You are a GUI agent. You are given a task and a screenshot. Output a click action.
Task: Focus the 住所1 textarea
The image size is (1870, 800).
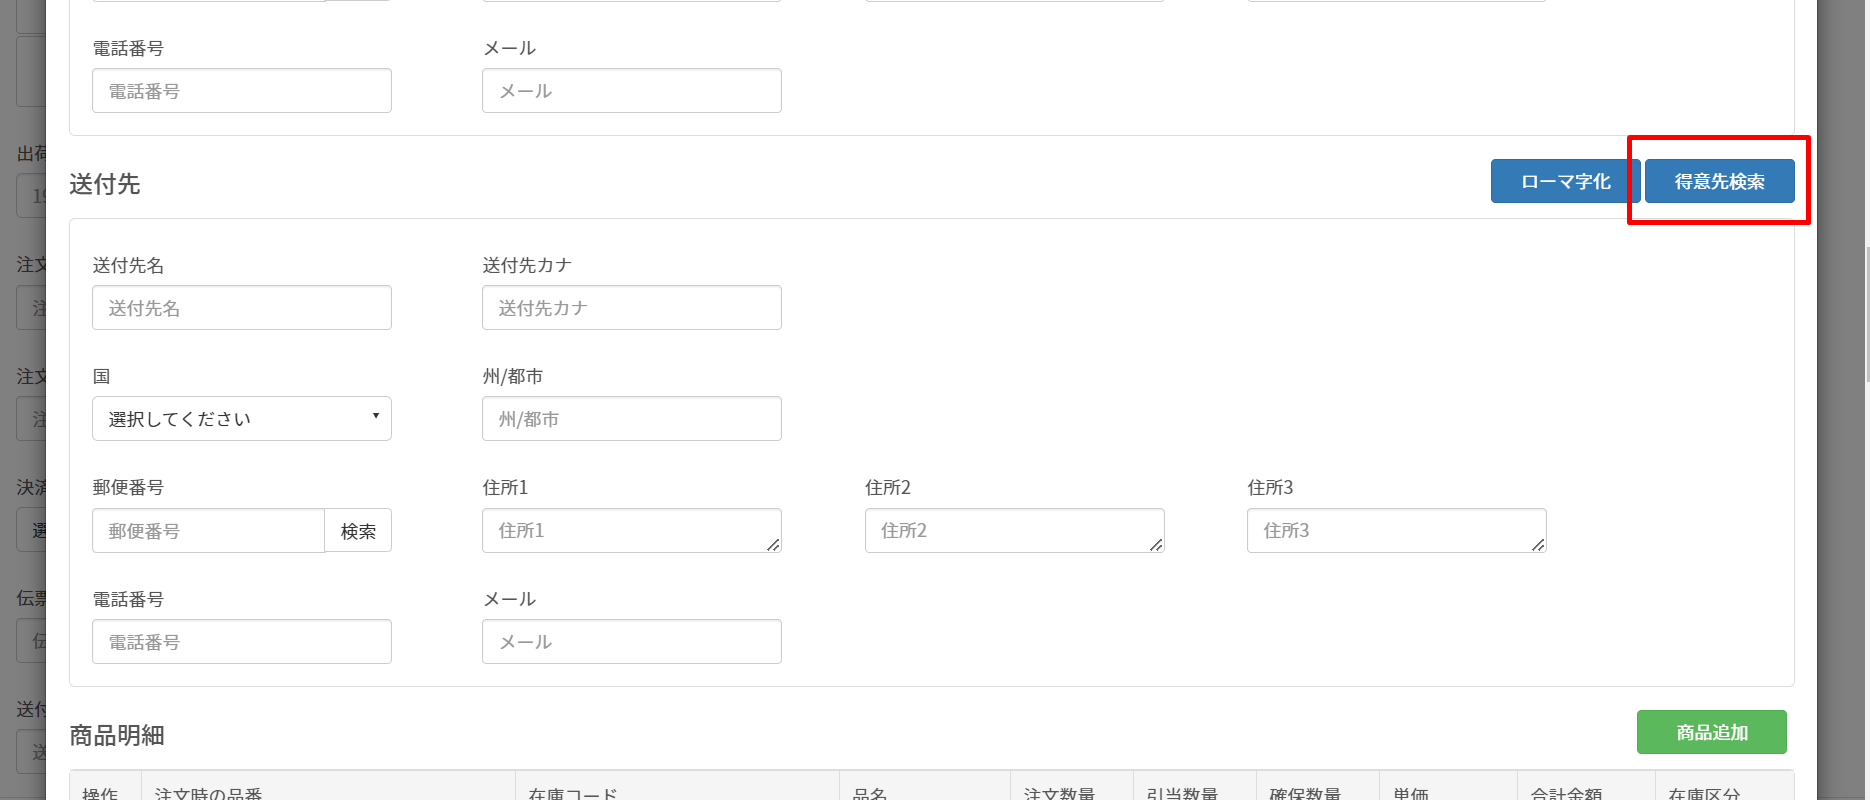point(632,531)
